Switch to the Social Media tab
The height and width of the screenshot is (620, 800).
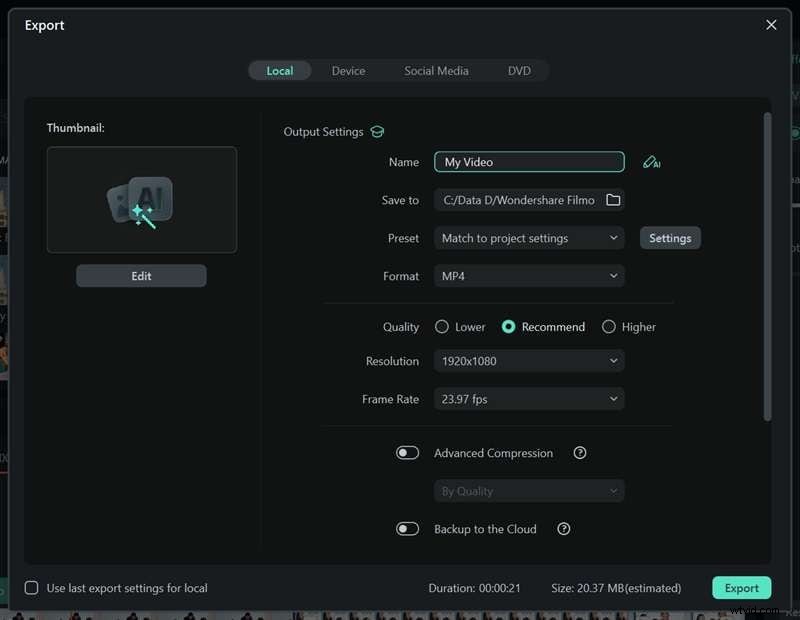(x=436, y=71)
